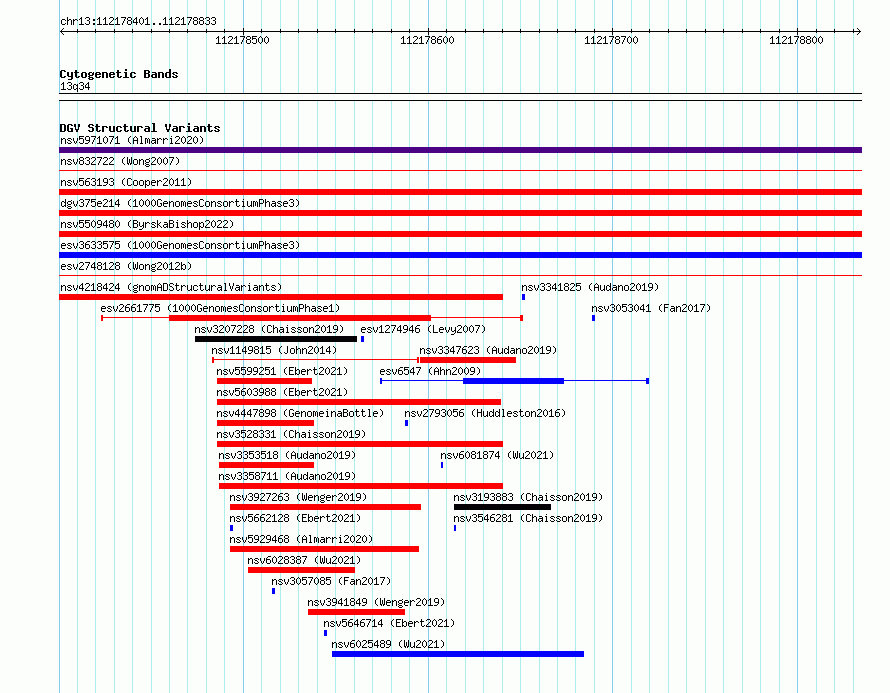Click the small blue nsv3057085 marker
890x693 pixels.
pos(274,591)
